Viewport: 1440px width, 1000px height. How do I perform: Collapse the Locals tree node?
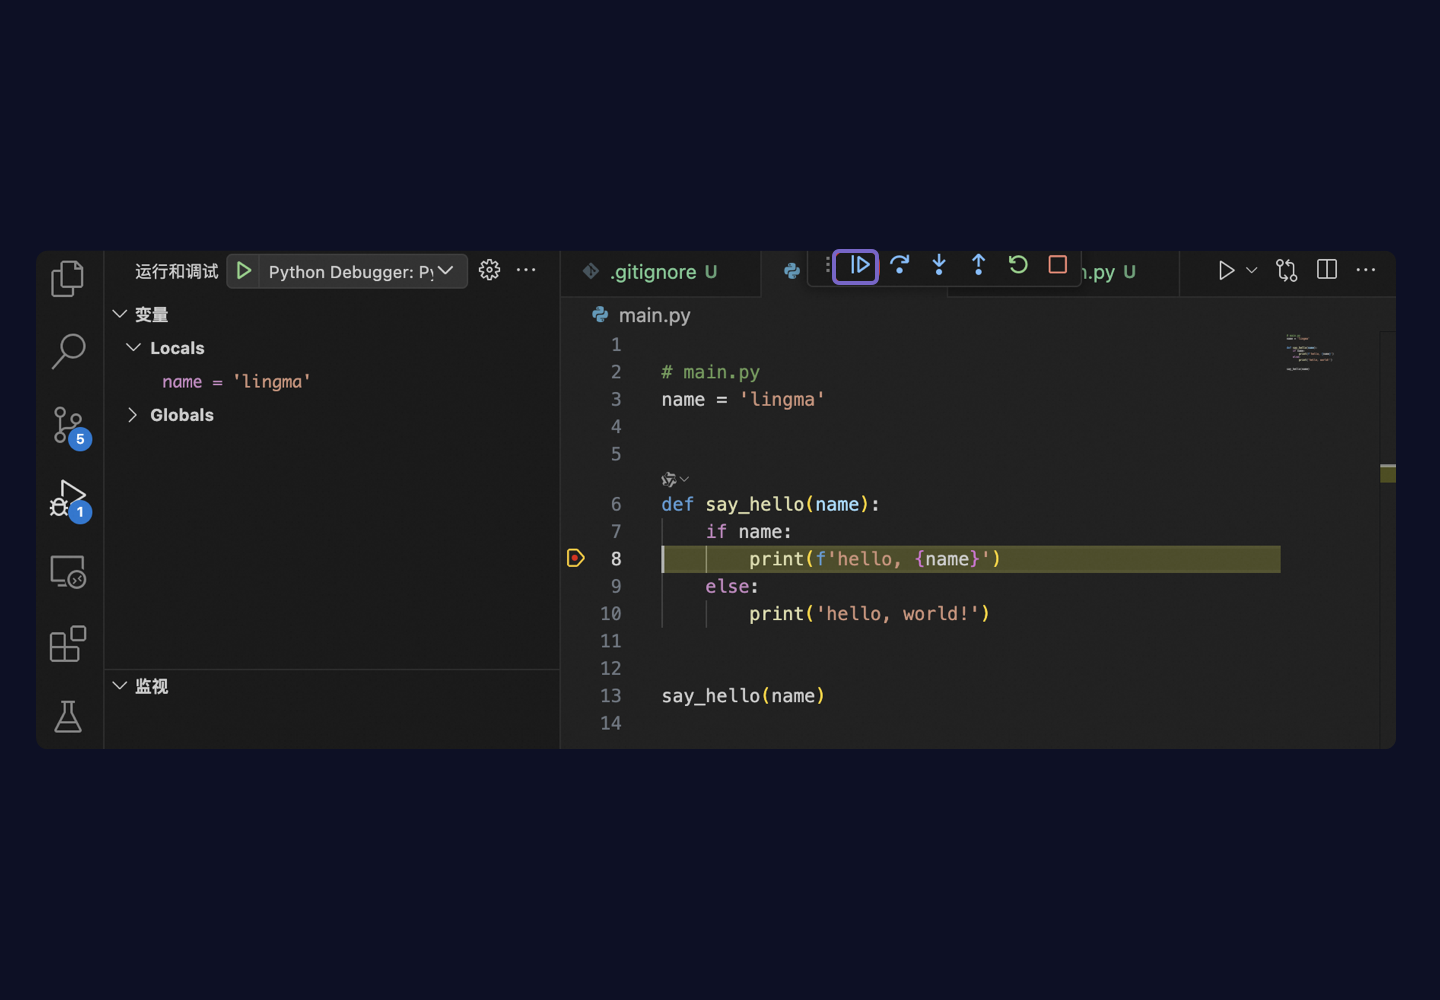pos(133,347)
